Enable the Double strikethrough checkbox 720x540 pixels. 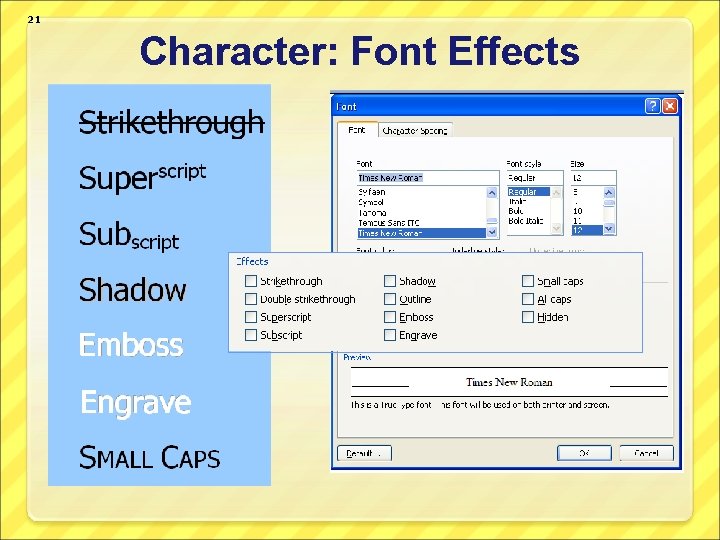pos(251,299)
